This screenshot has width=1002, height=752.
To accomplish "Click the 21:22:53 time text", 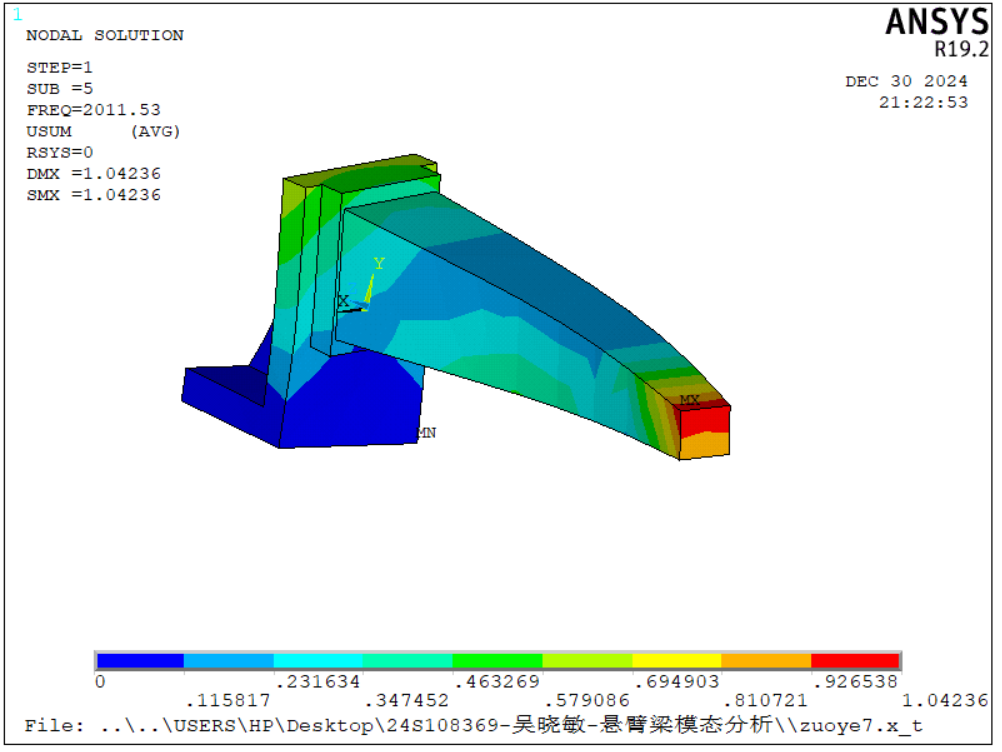I will pyautogui.click(x=923, y=102).
